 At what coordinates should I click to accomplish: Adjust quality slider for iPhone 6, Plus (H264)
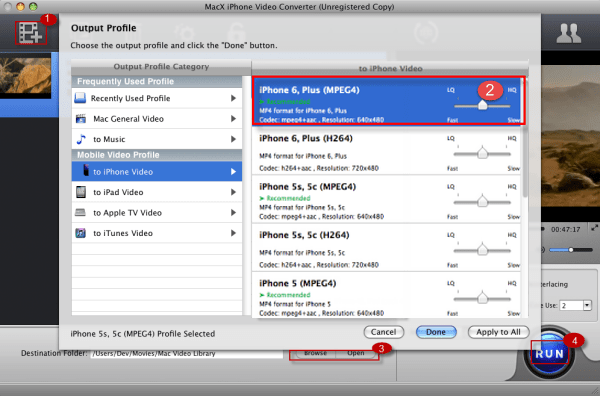482,153
